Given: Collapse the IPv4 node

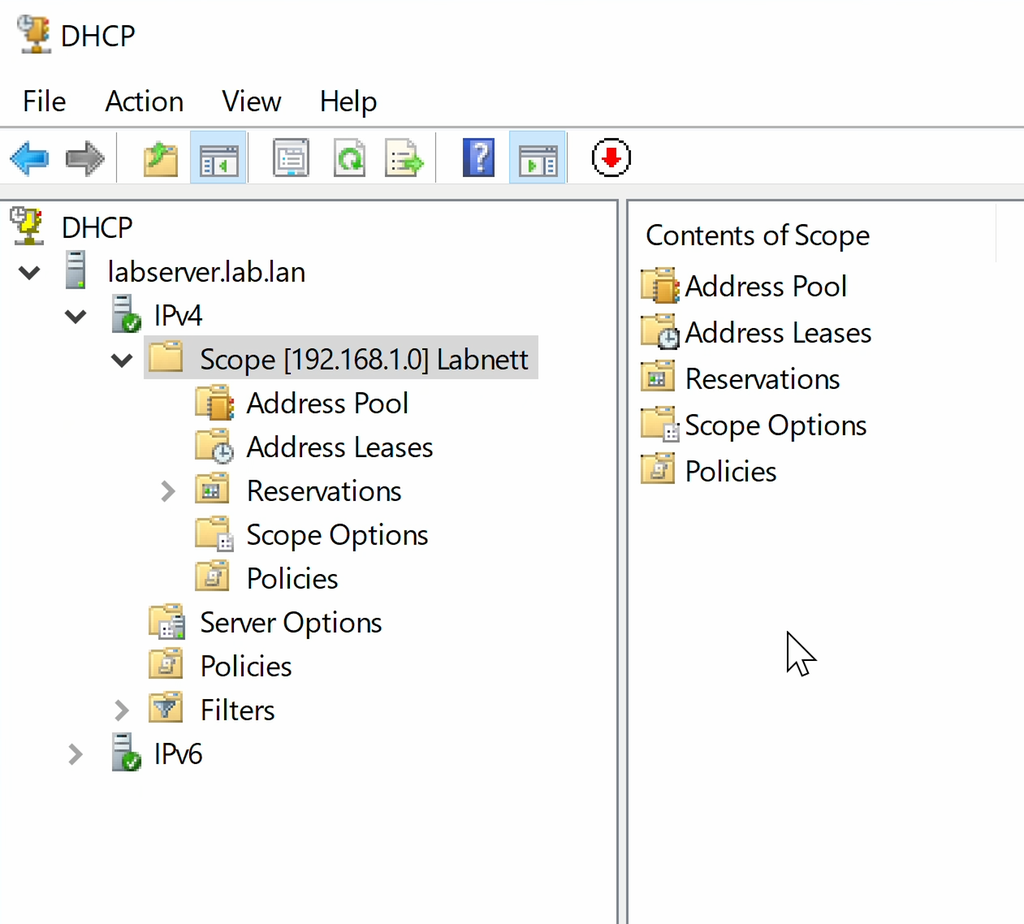Looking at the screenshot, I should click(76, 317).
